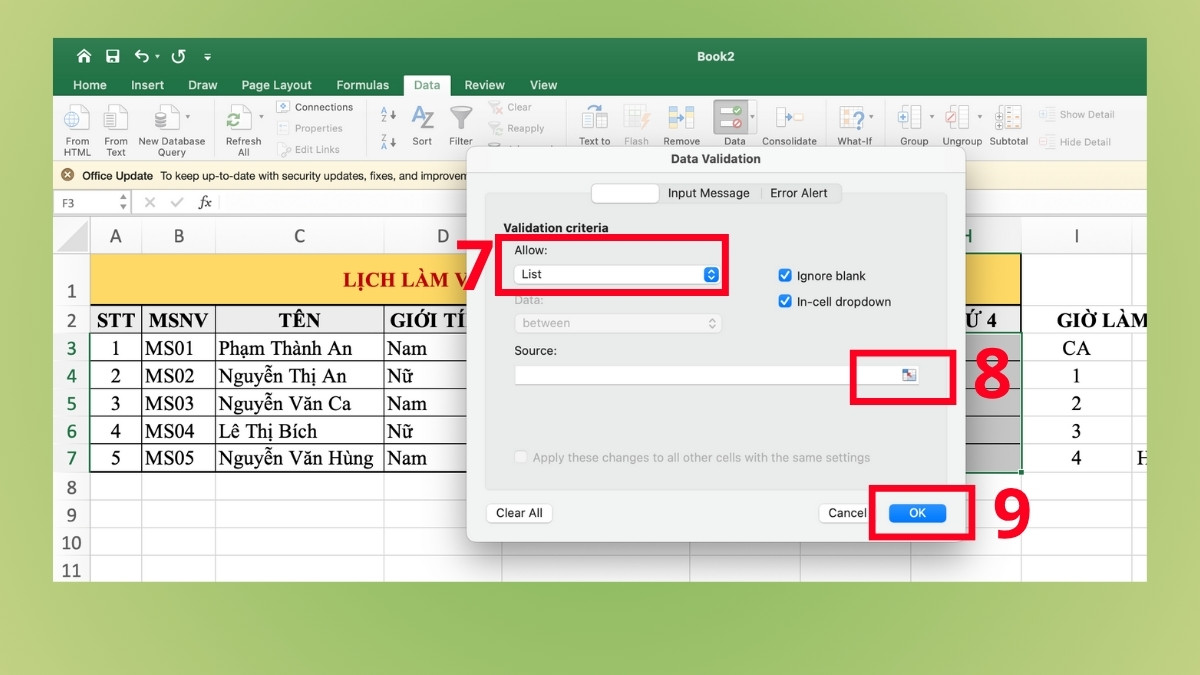This screenshot has height=675, width=1200.
Task: Confirm validation with the OK button
Action: pos(918,512)
